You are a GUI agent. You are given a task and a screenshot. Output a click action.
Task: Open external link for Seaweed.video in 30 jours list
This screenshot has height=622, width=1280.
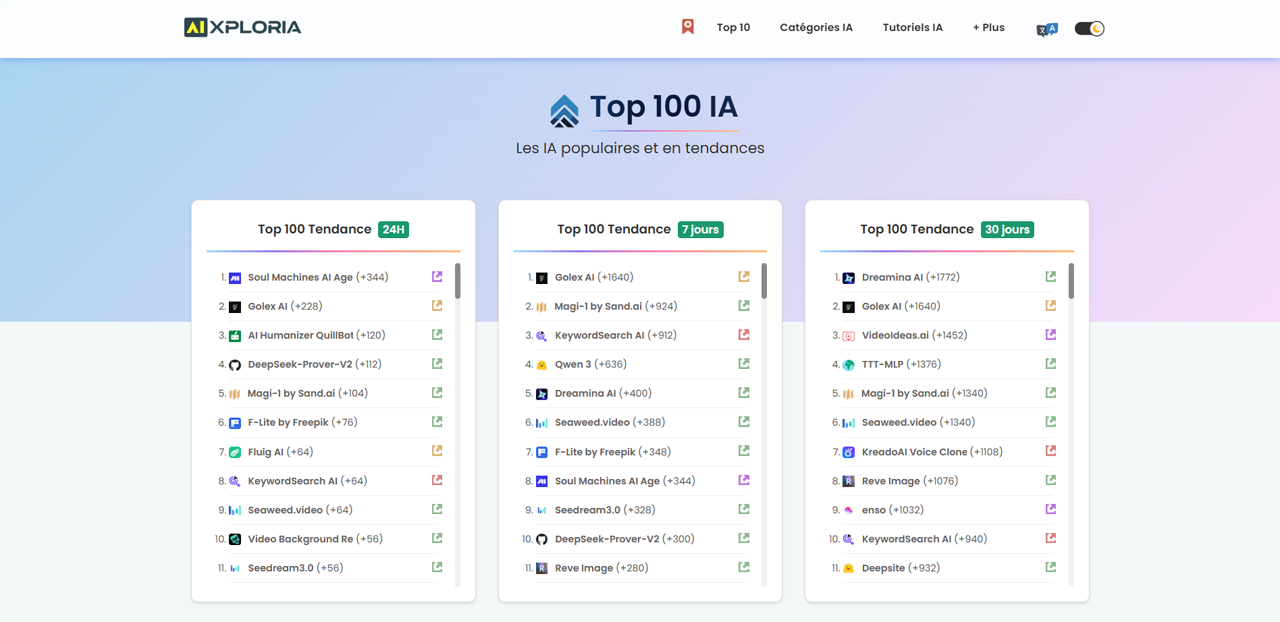[x=1051, y=422]
